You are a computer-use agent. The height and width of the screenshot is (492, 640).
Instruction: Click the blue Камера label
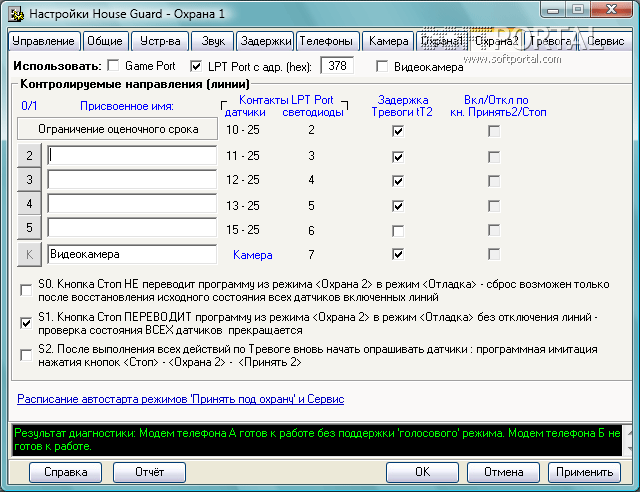tap(253, 255)
